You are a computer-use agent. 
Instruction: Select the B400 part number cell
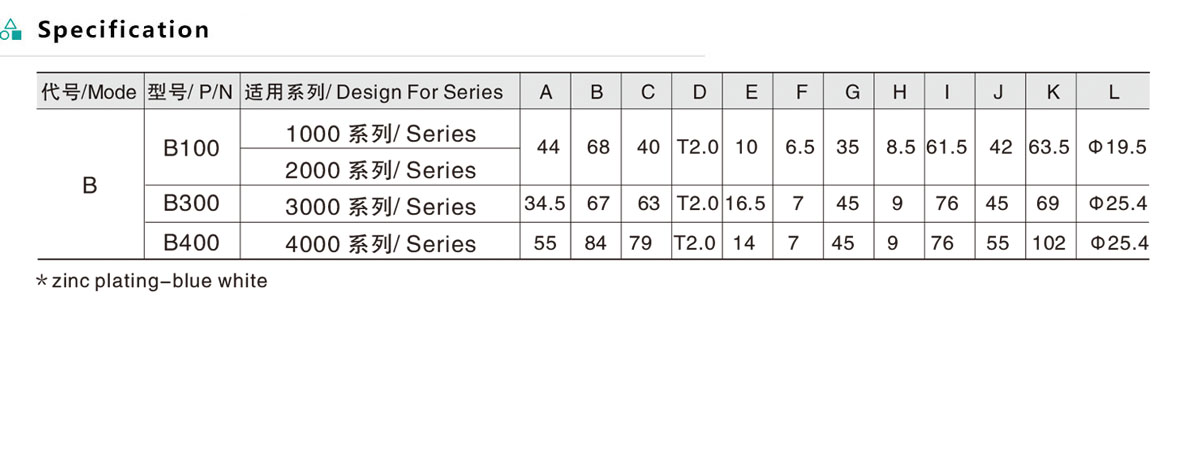(190, 242)
